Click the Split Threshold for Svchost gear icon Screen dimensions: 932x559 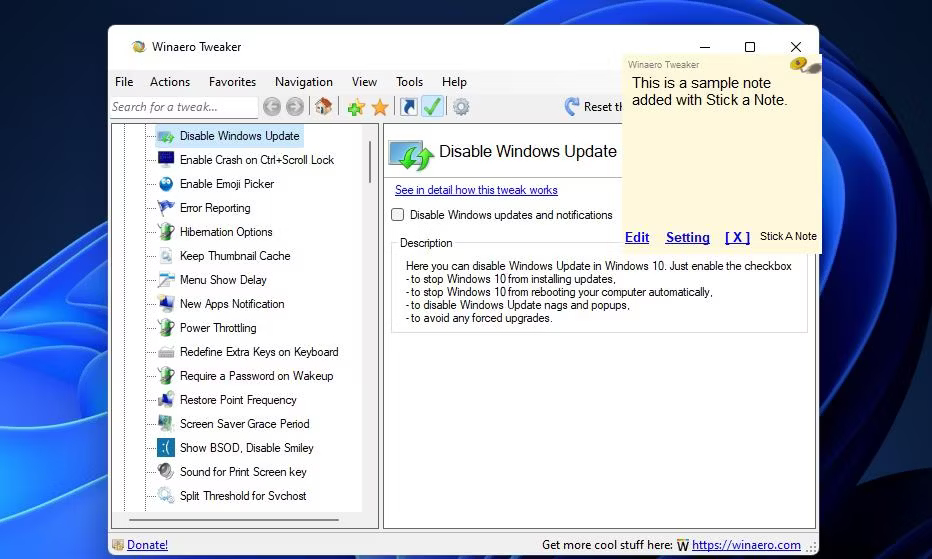[x=166, y=496]
